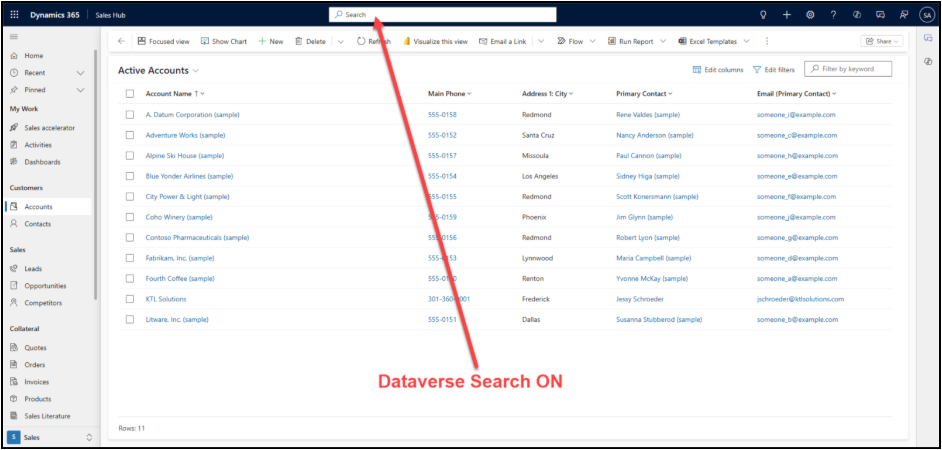This screenshot has width=942, height=450.
Task: Click the lightbulb assistant icon in header
Action: point(764,15)
